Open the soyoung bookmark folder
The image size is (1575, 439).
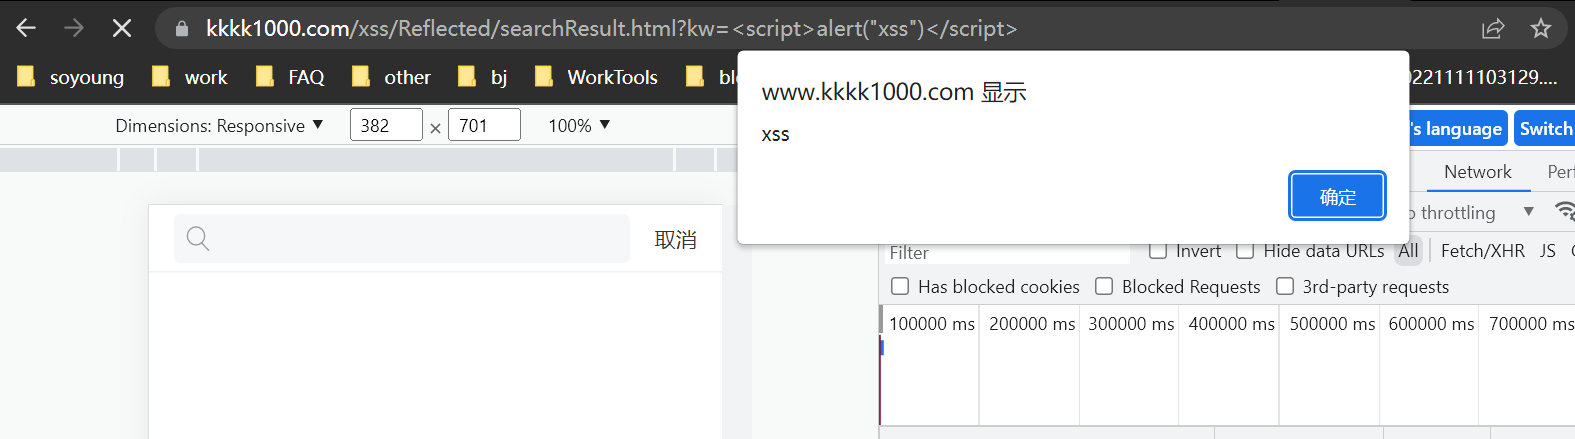click(x=71, y=77)
